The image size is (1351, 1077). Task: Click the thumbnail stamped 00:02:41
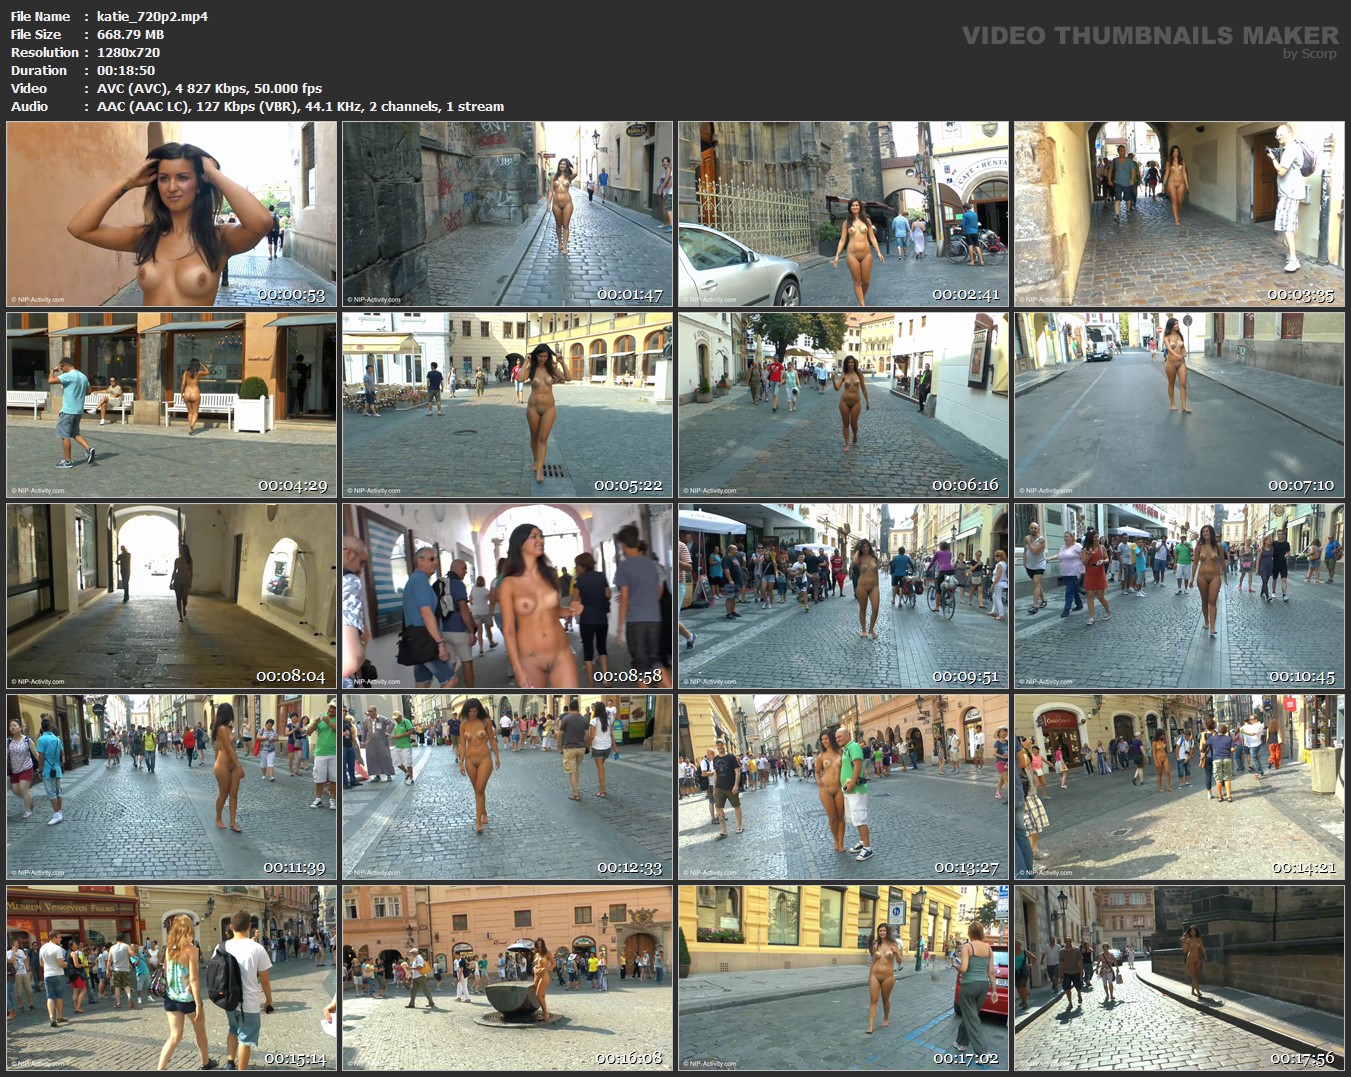(844, 214)
